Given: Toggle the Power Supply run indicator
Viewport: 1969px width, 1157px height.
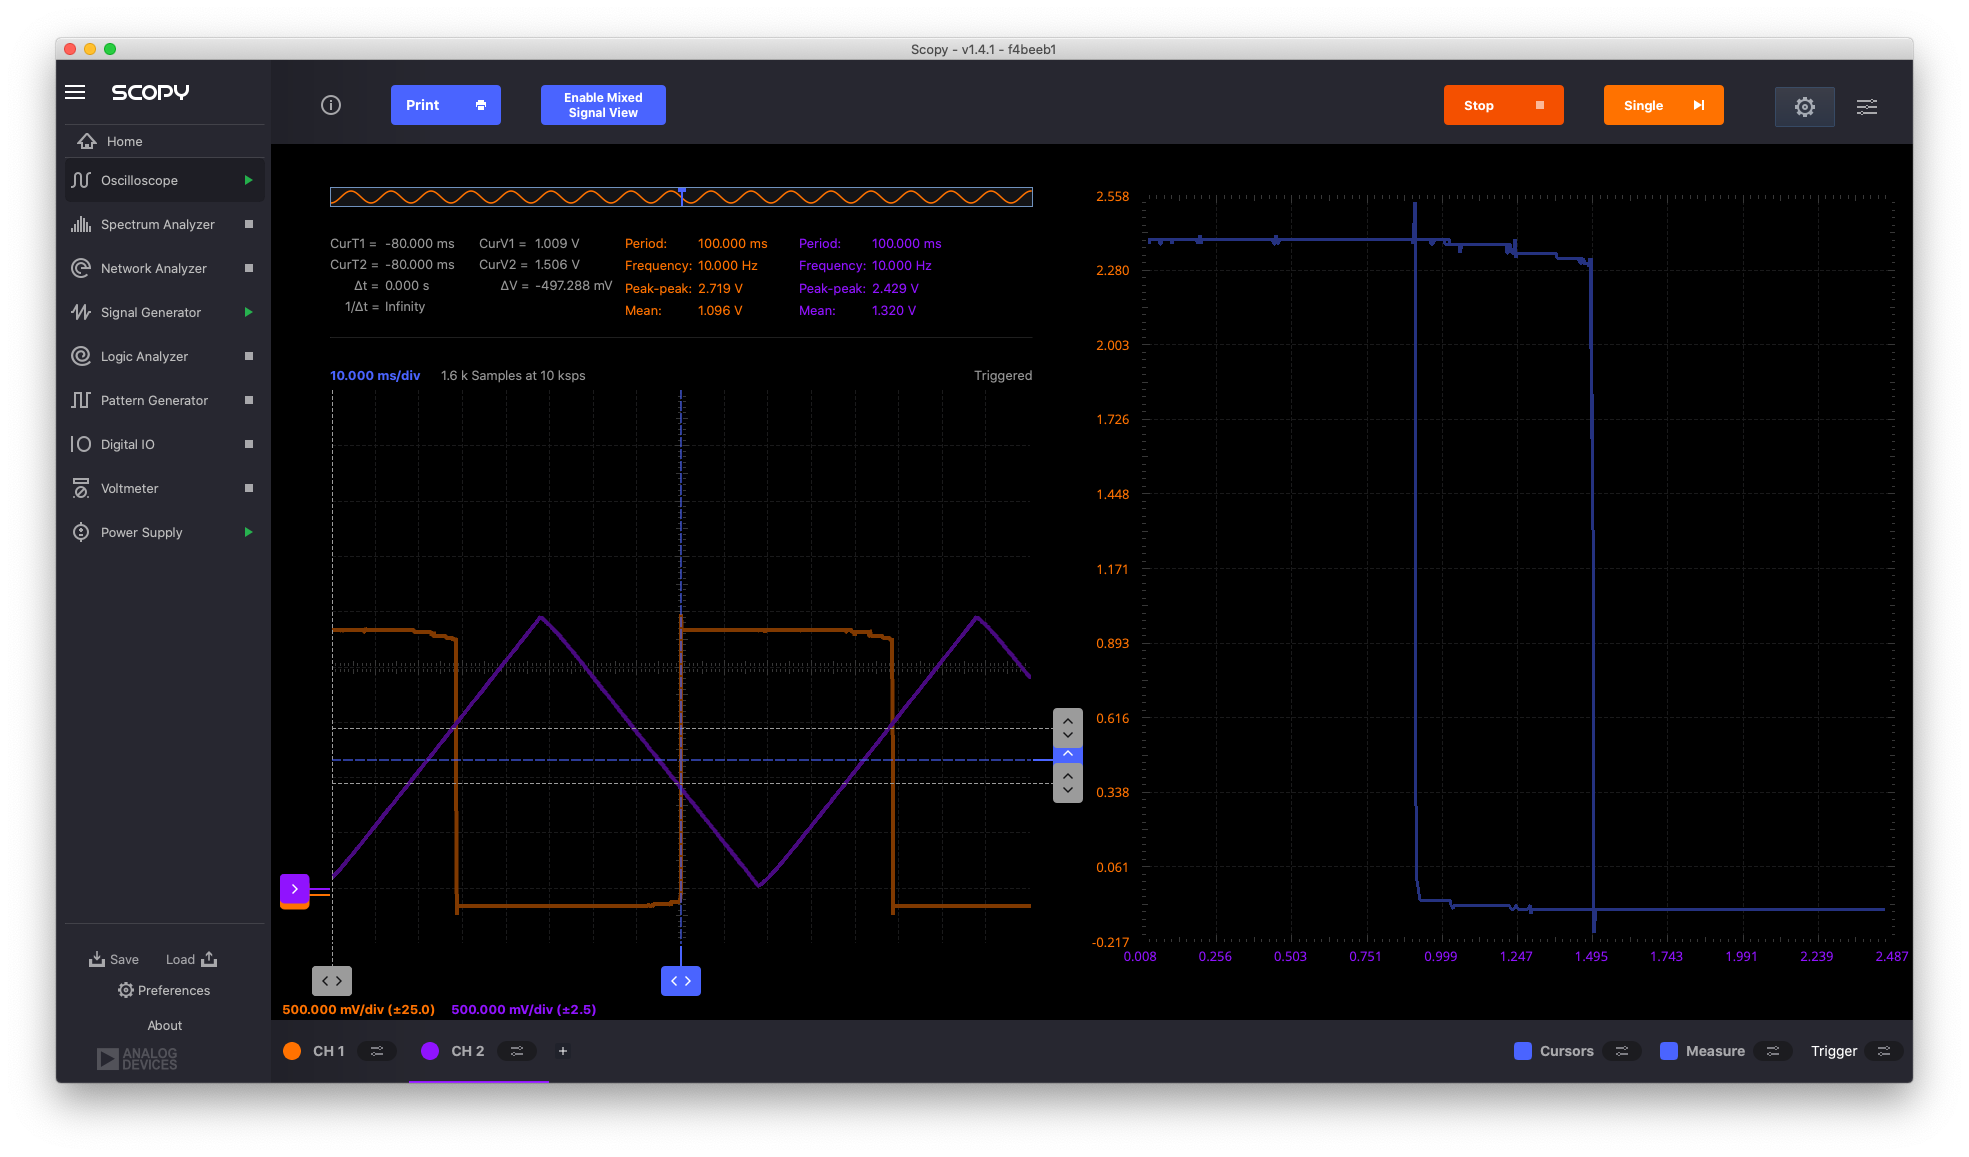Looking at the screenshot, I should pos(249,532).
